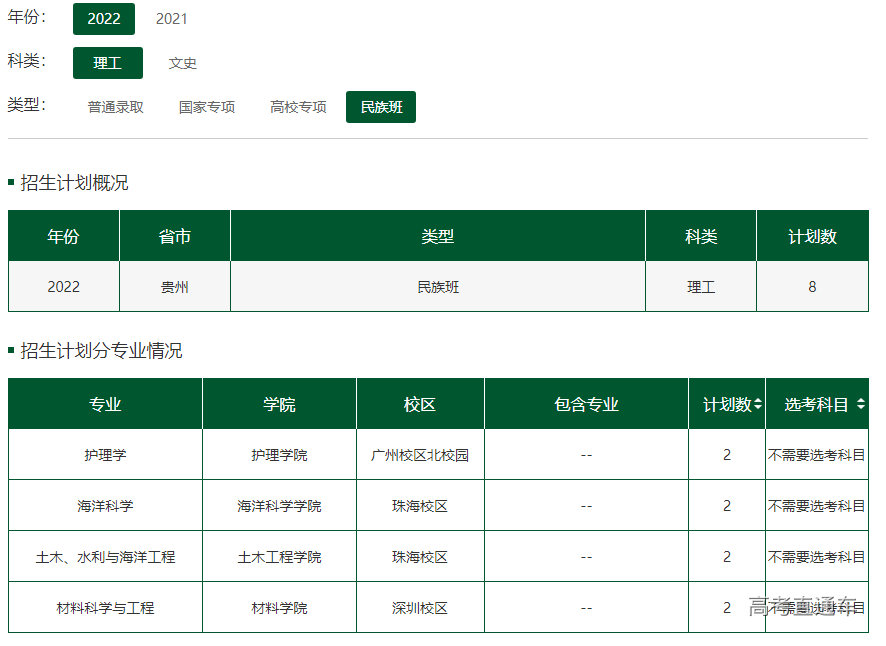Select year 2022 filter
The width and height of the screenshot is (886, 646).
(x=104, y=19)
